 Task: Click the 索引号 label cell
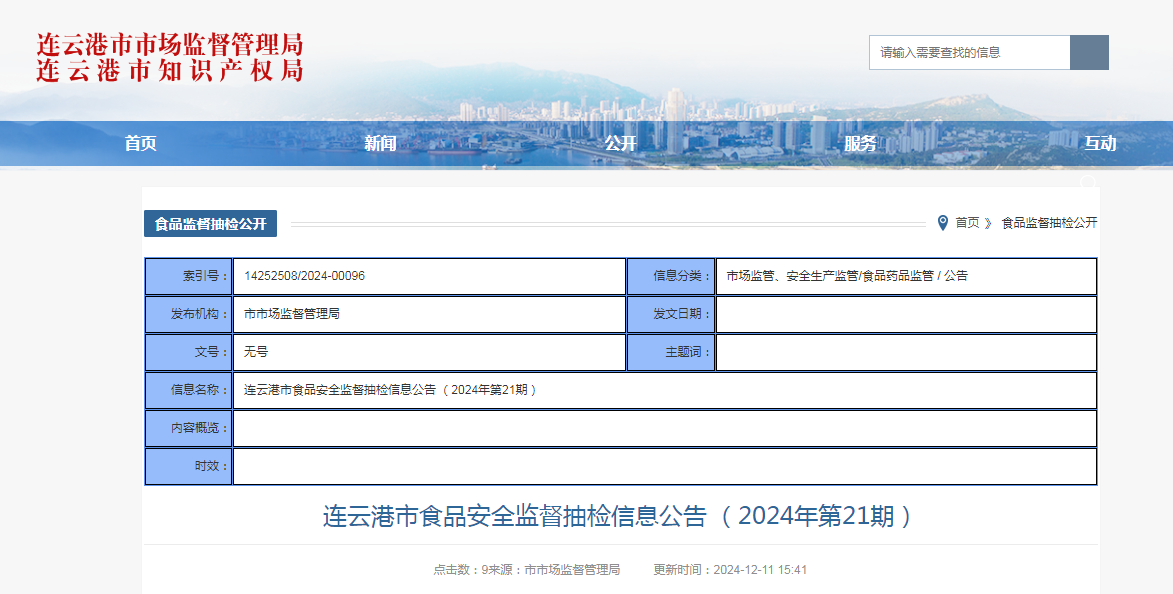click(x=189, y=276)
